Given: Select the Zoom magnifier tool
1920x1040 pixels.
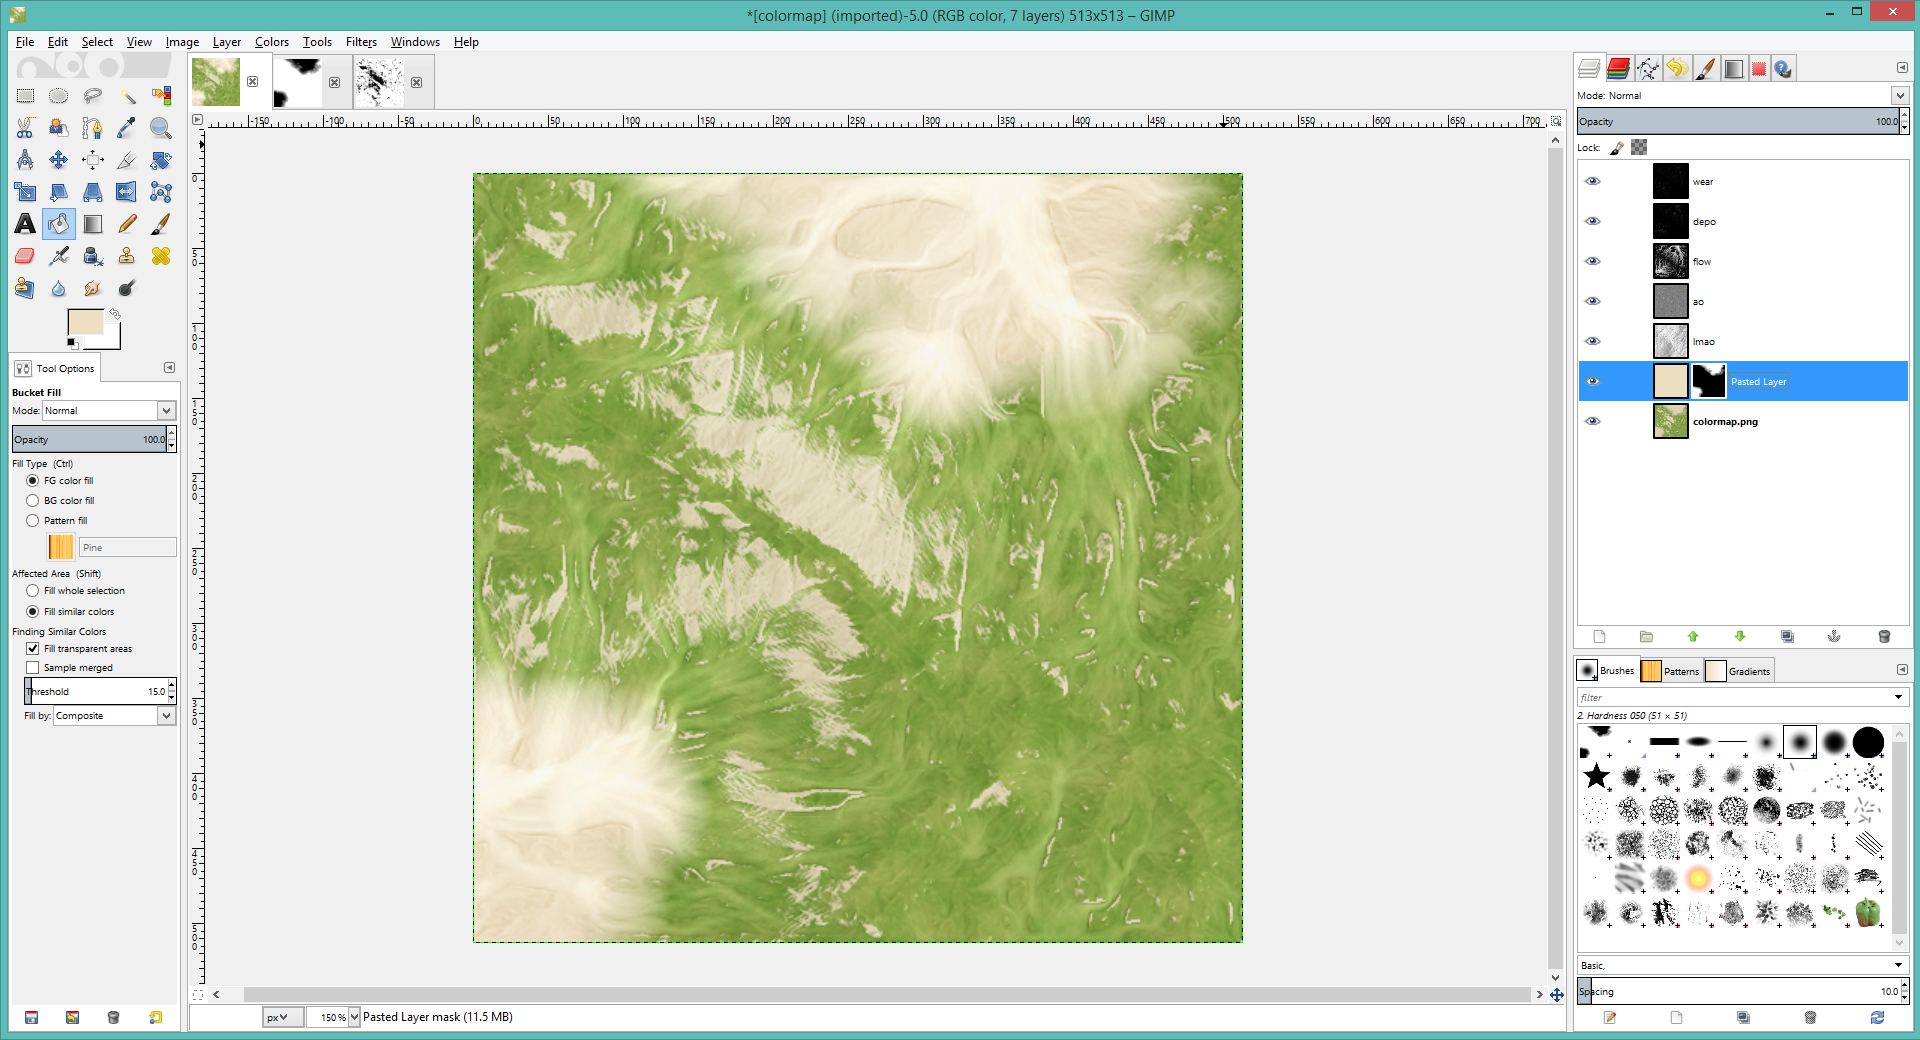Looking at the screenshot, I should 160,128.
